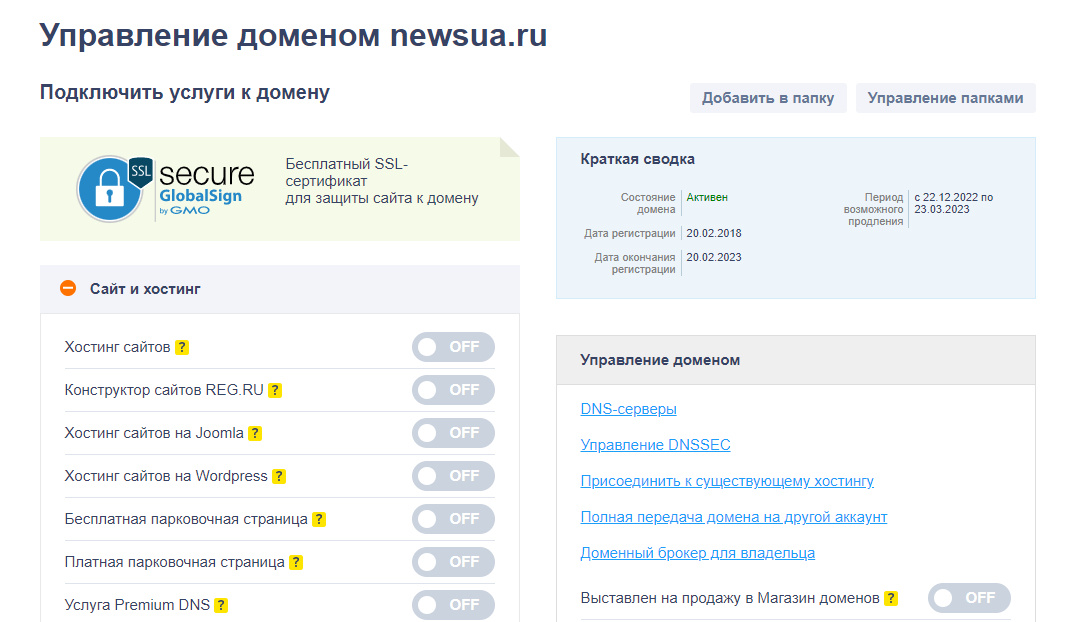Enable the Хостинг сайтов toggle
The image size is (1078, 622).
453,347
